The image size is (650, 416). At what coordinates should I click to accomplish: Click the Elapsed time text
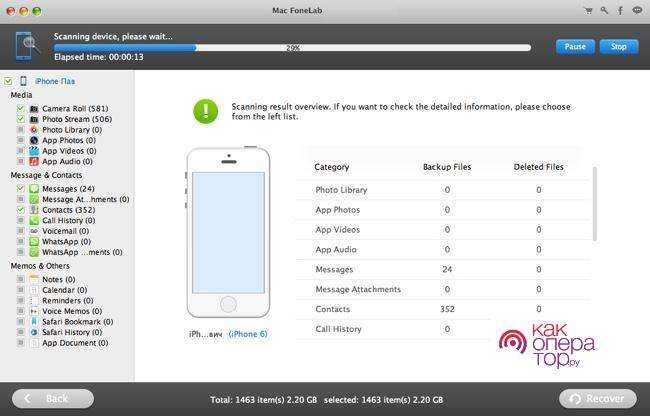coord(99,57)
